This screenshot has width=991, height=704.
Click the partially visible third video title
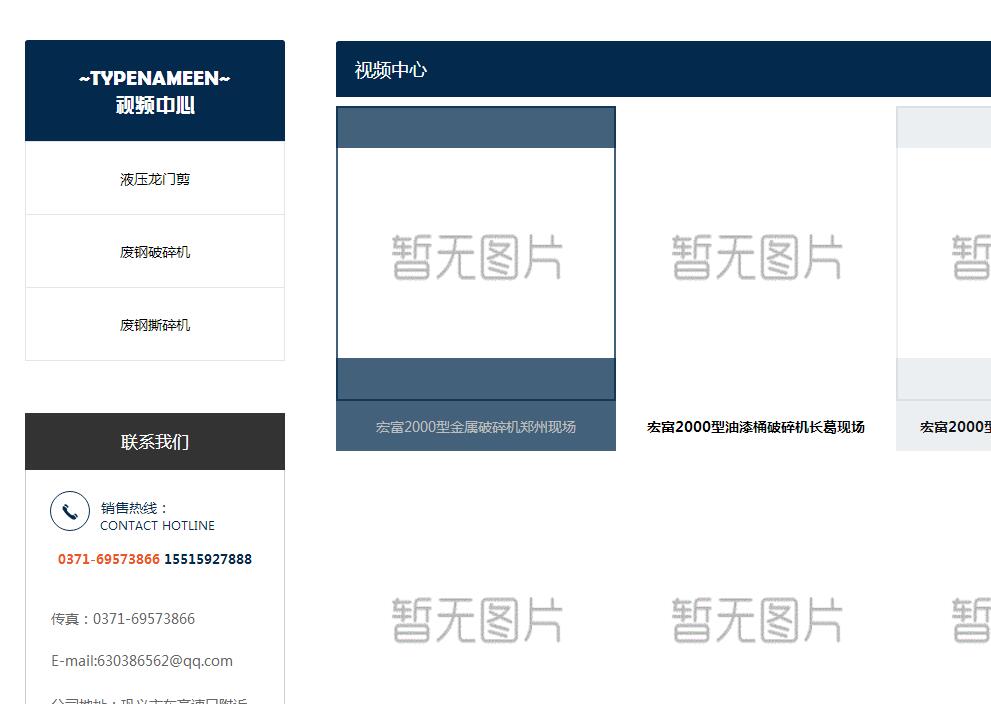pos(955,427)
